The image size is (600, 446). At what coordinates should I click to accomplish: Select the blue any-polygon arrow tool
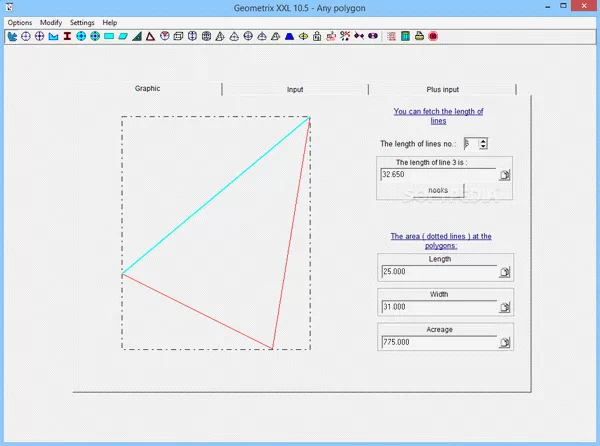click(12, 36)
